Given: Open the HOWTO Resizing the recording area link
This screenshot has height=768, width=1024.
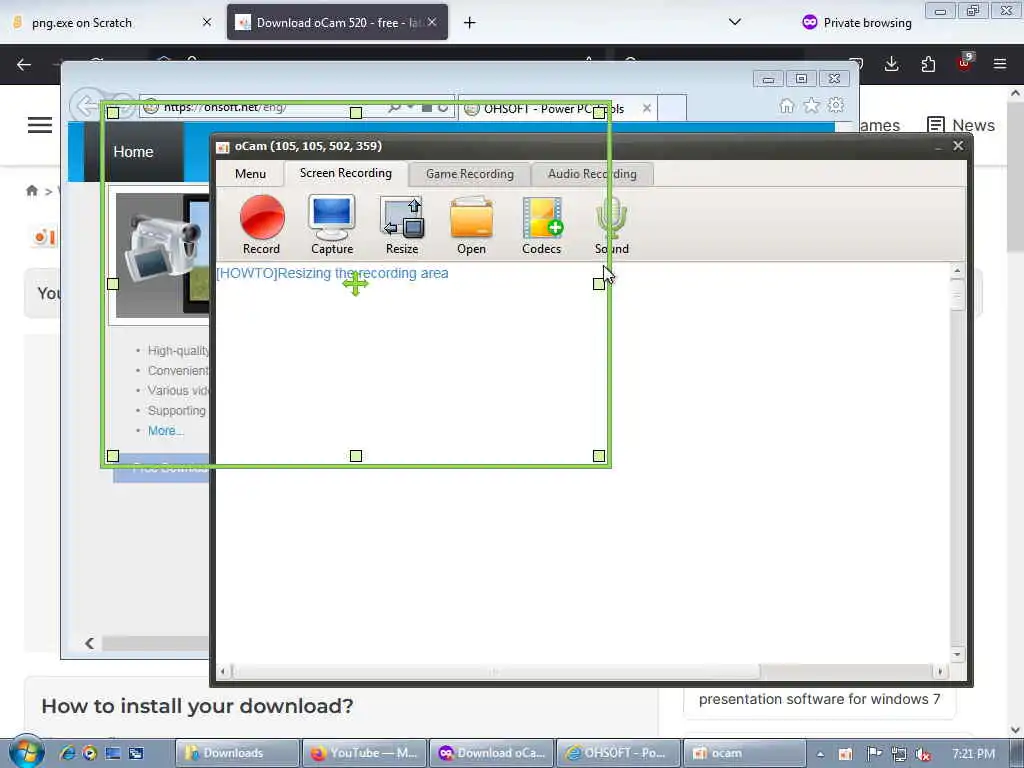Looking at the screenshot, I should [x=332, y=273].
